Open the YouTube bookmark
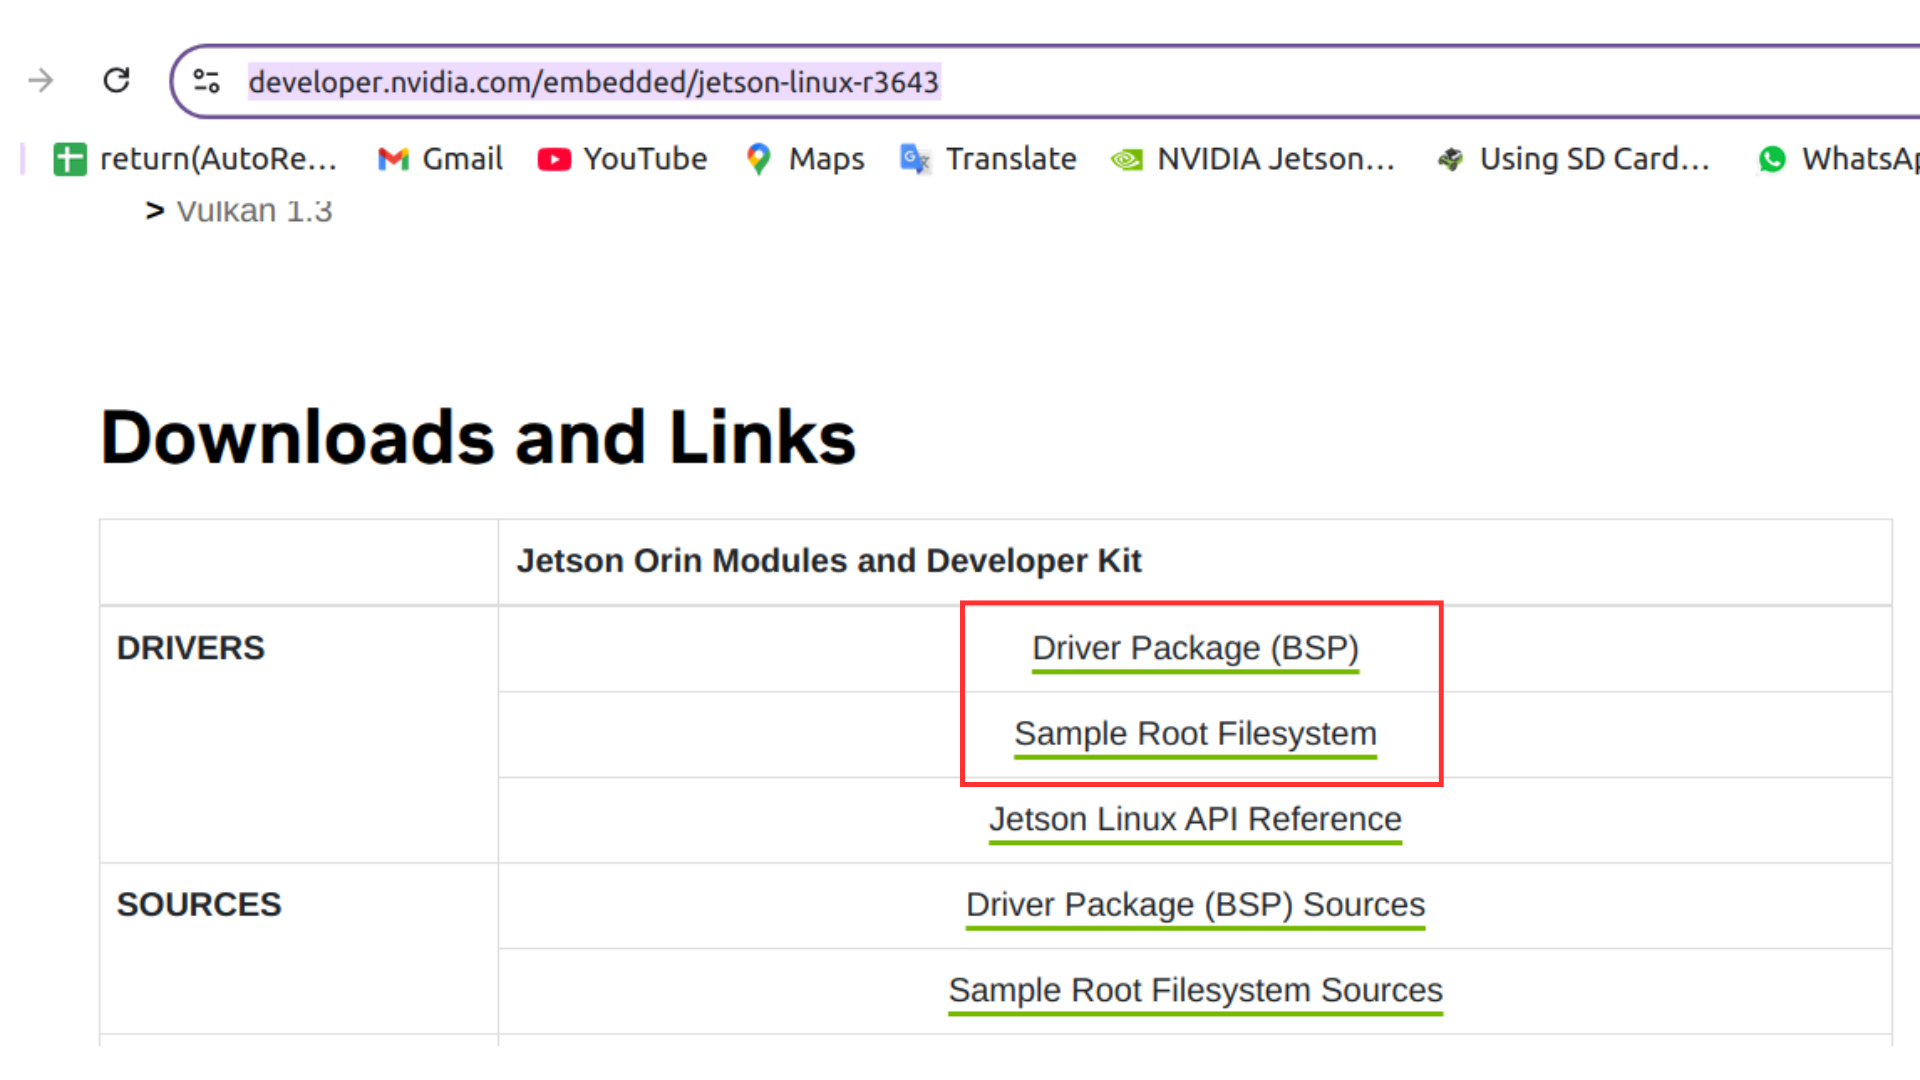 (622, 159)
